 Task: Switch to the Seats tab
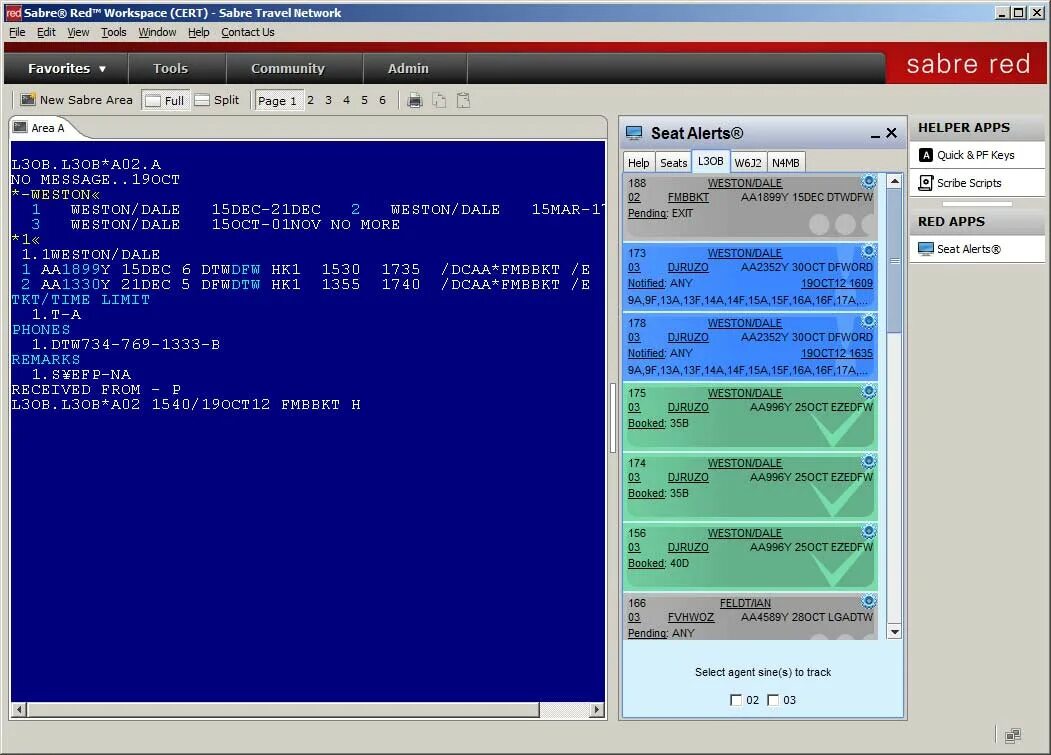673,163
